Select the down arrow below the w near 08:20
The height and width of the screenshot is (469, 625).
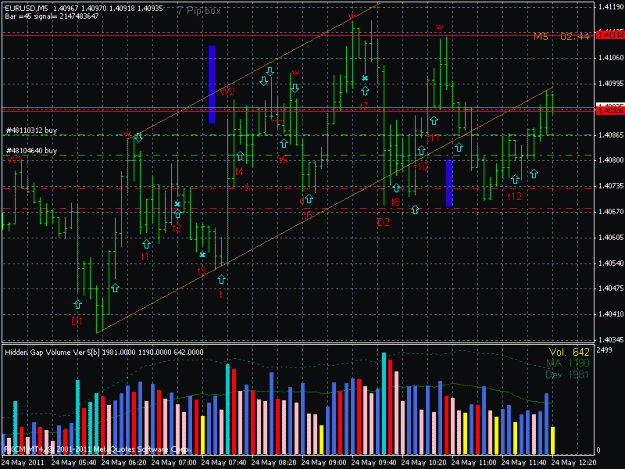295,88
